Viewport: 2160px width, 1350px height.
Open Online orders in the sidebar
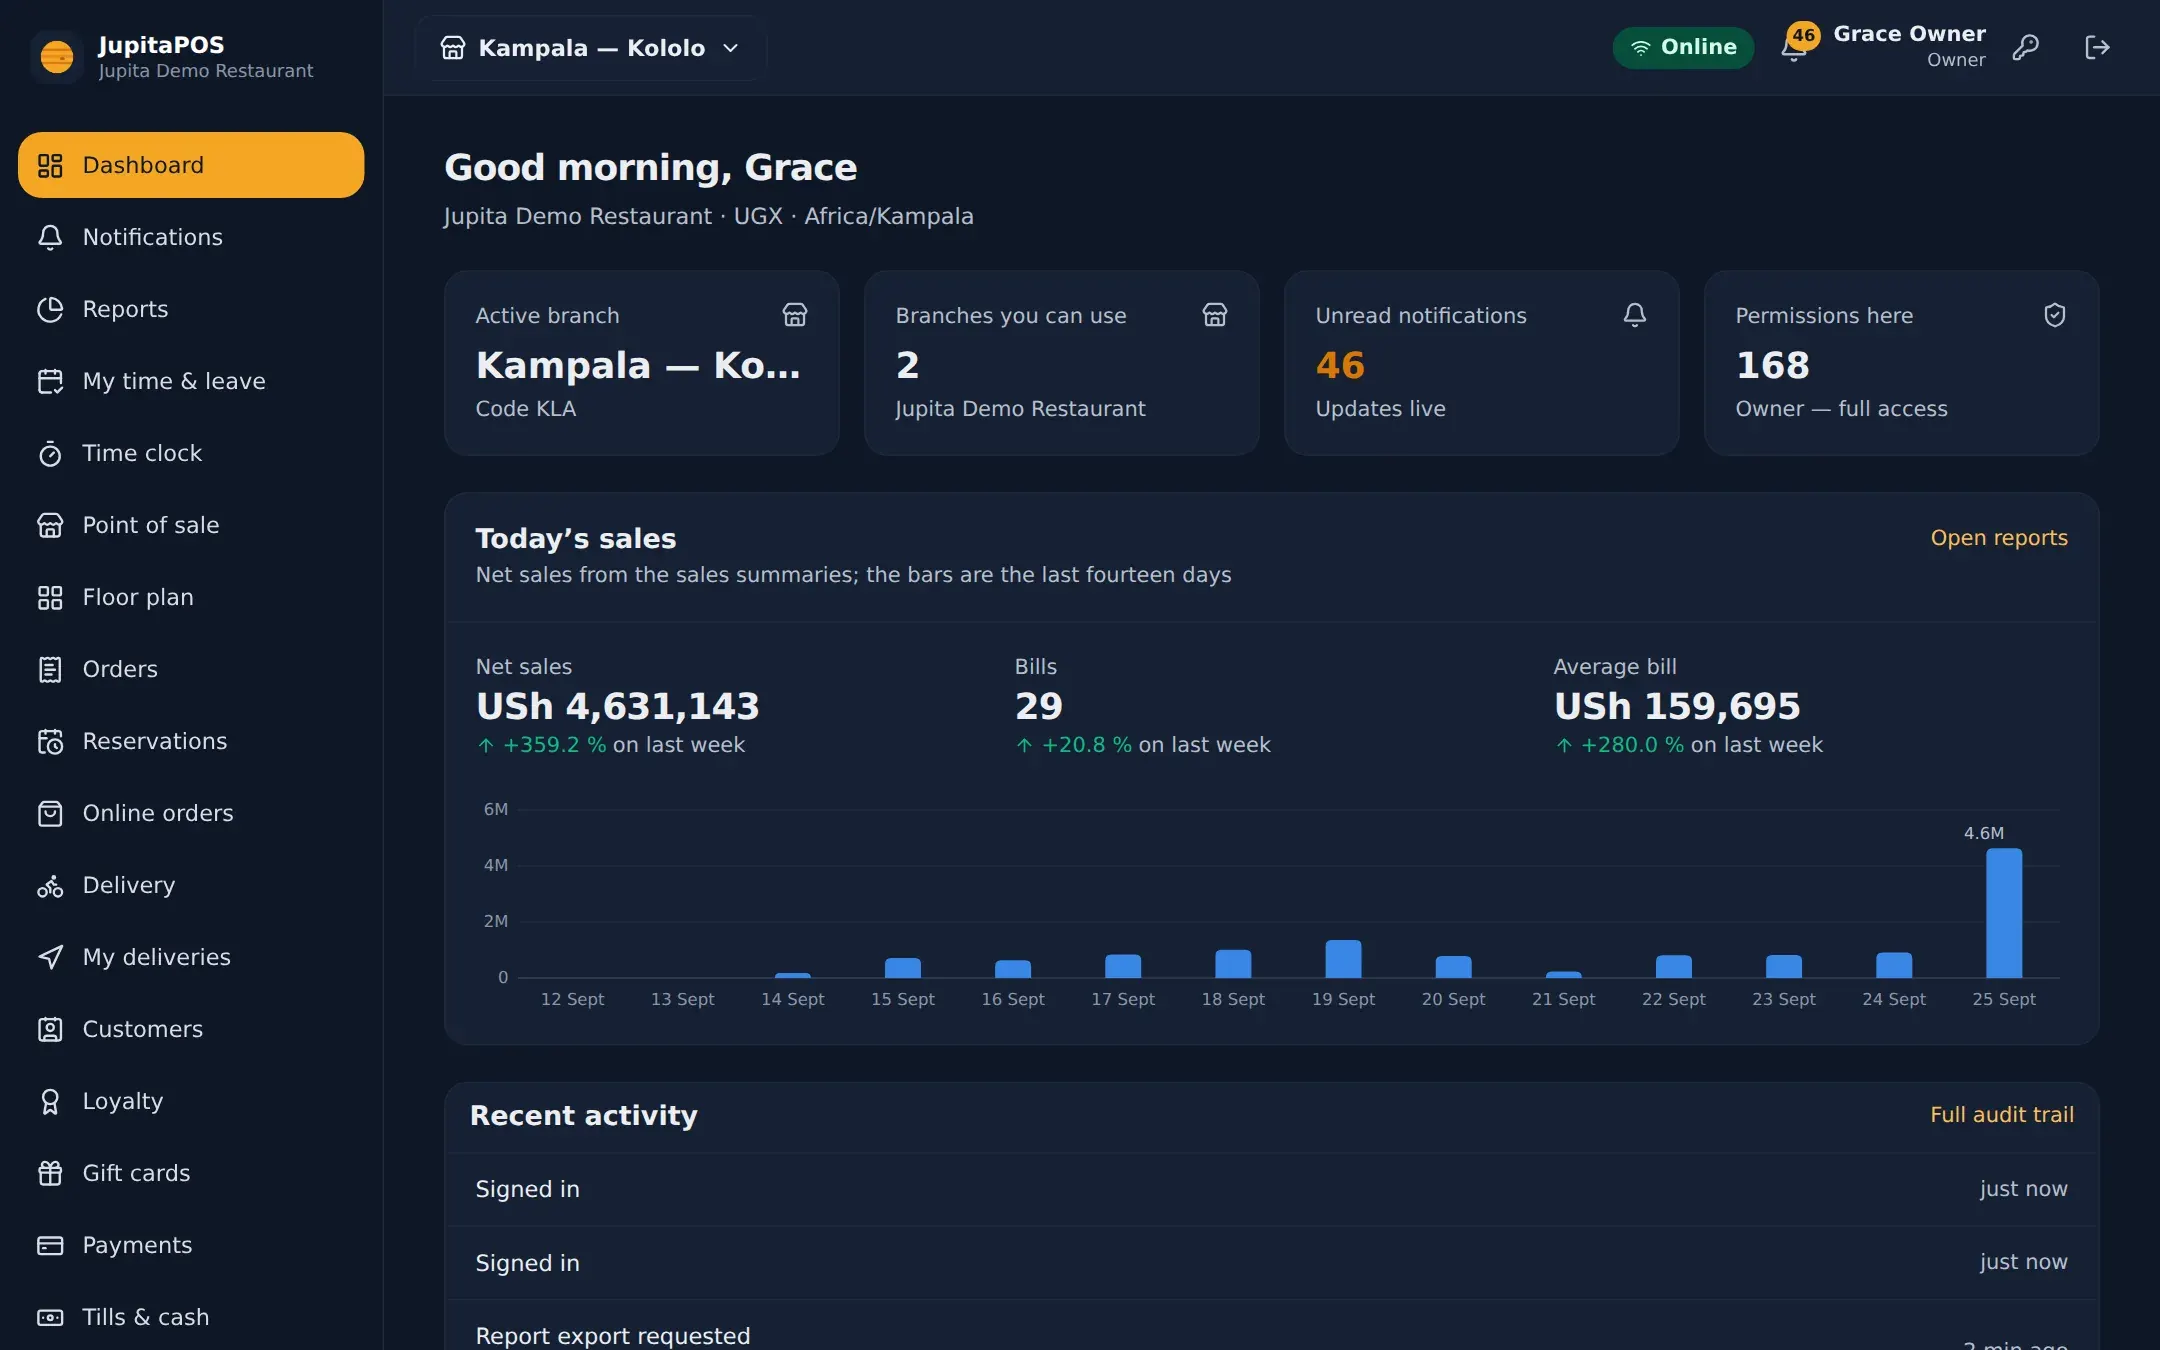coord(191,813)
